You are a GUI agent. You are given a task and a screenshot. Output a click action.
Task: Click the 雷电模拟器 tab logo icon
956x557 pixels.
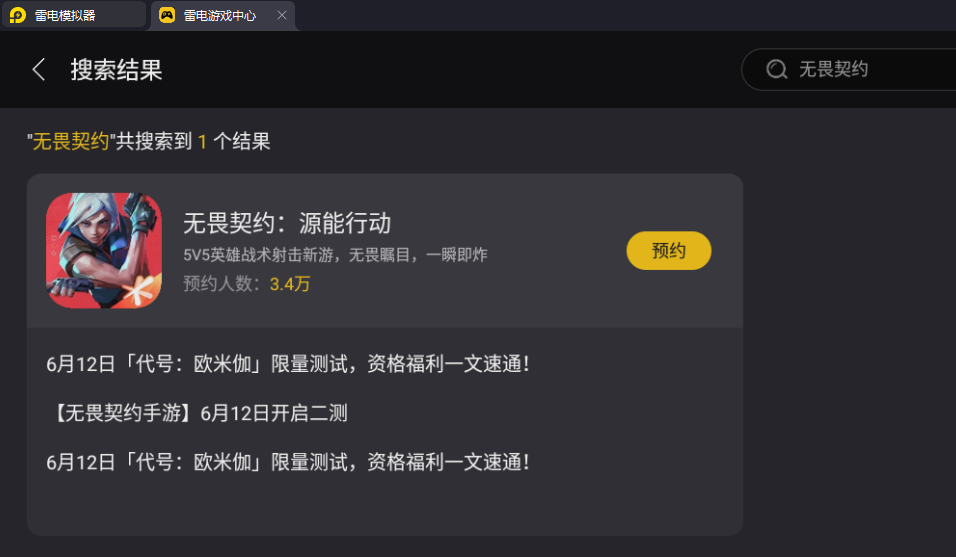point(17,15)
